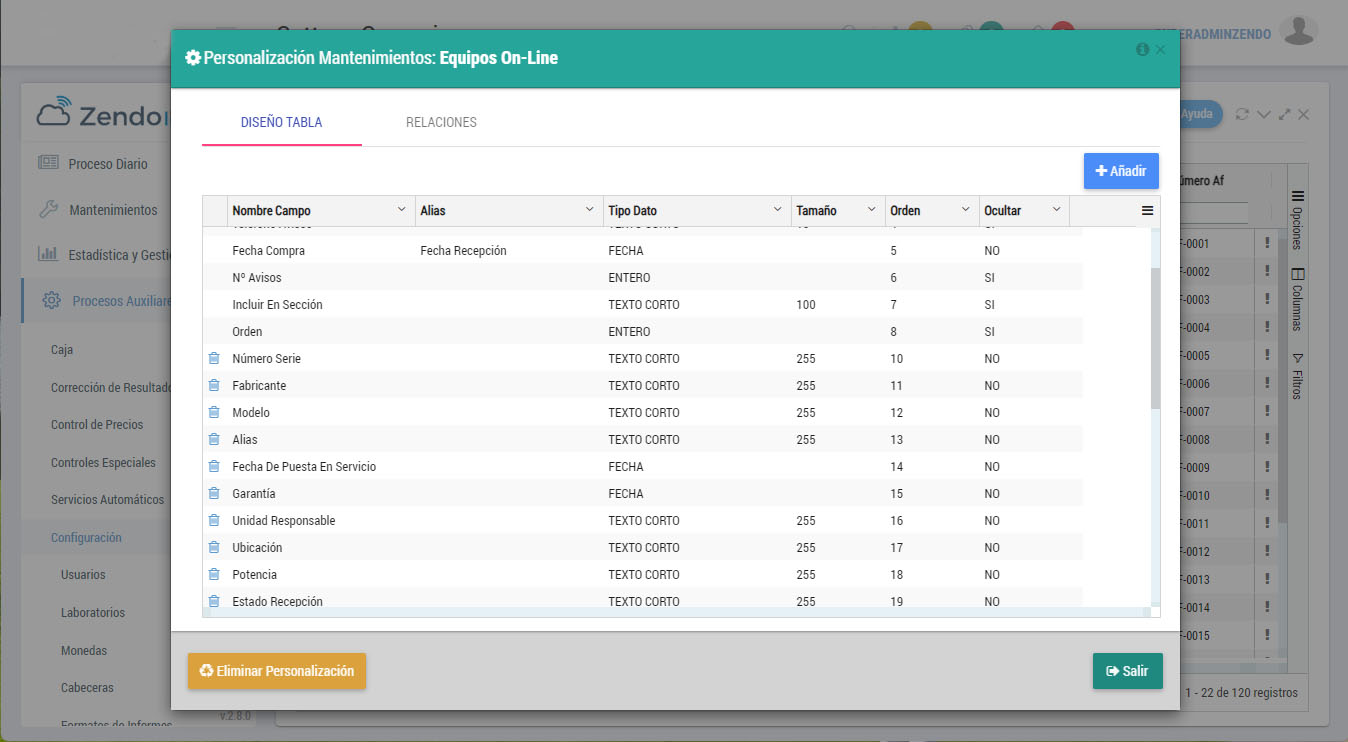This screenshot has width=1348, height=742.
Task: Open the Tamaño column dropdown arrow
Action: tap(872, 210)
